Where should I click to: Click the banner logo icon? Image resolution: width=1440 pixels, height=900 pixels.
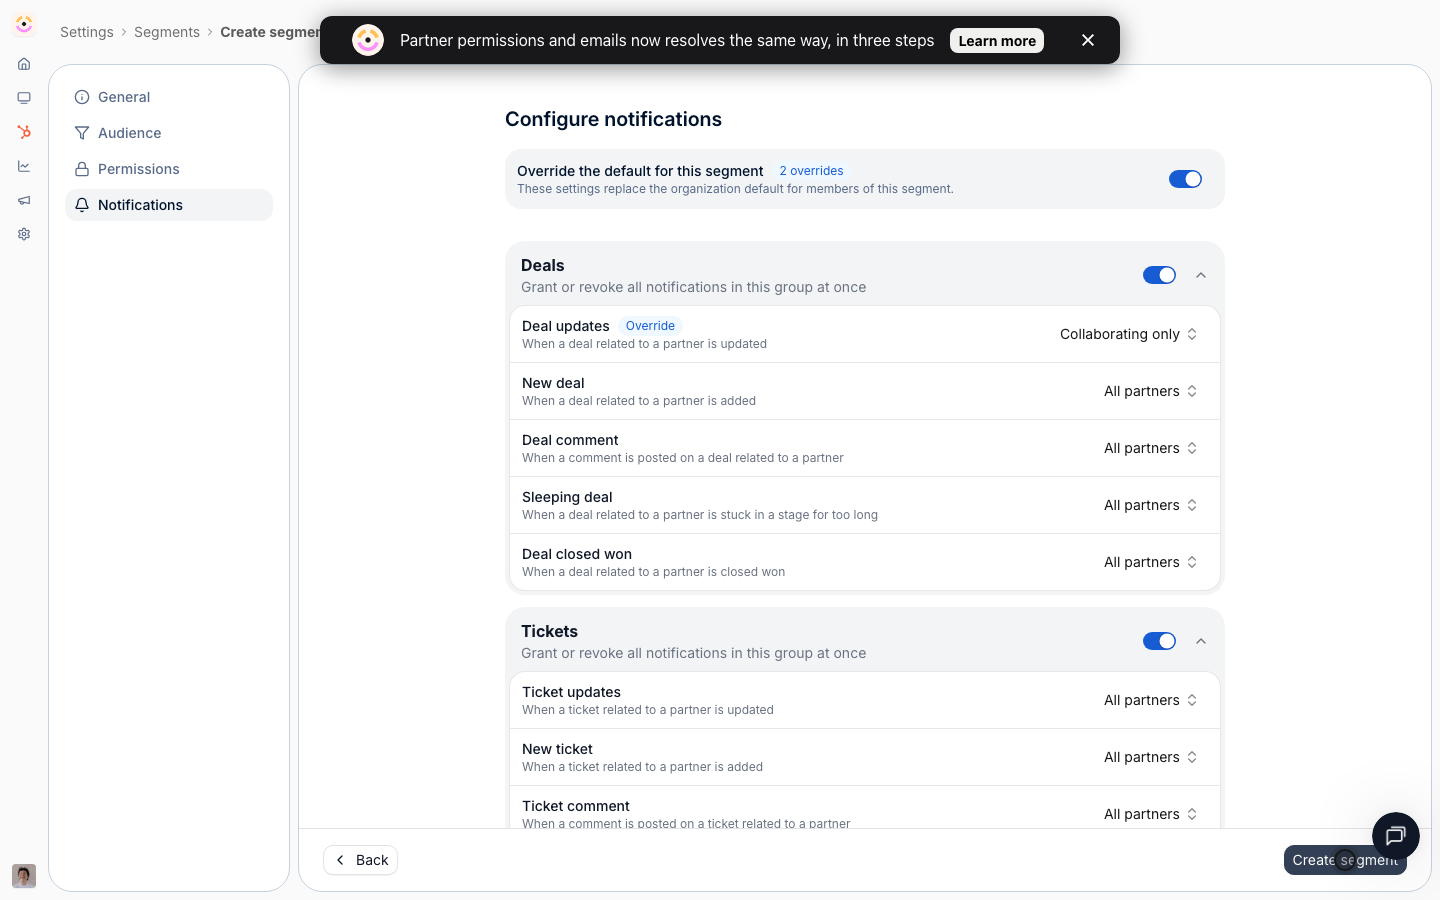pyautogui.click(x=368, y=40)
